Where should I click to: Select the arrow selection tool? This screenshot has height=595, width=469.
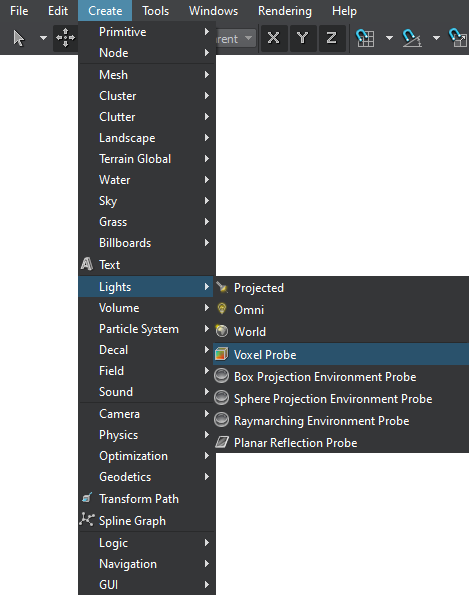tap(19, 38)
